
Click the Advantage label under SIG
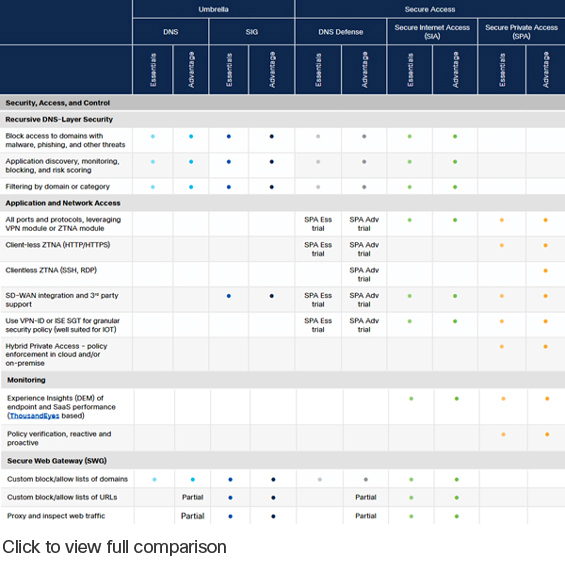click(272, 70)
